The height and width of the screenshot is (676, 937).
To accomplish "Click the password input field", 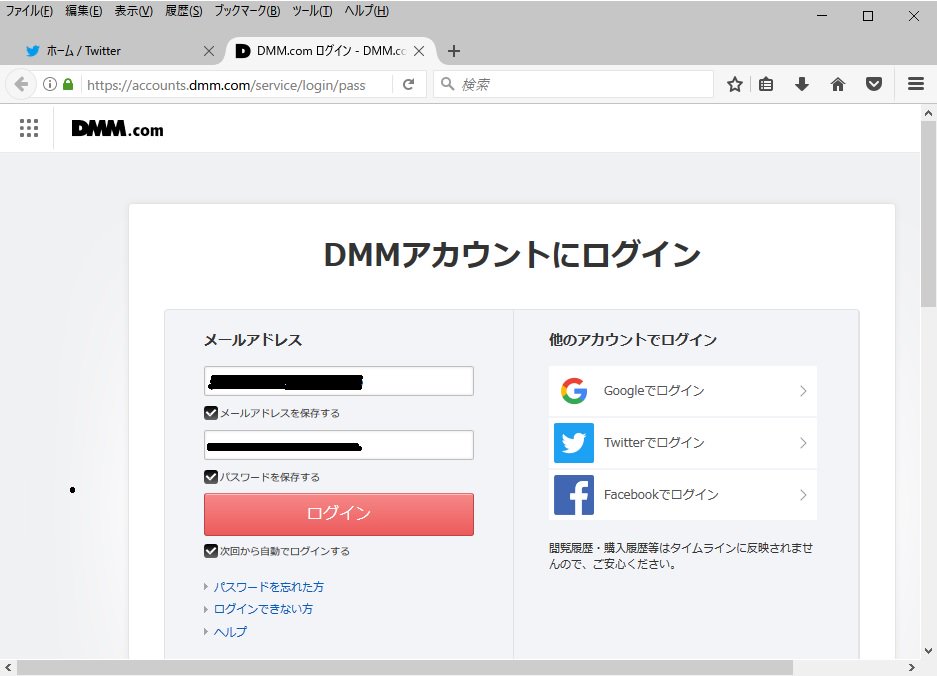I will click(x=339, y=445).
